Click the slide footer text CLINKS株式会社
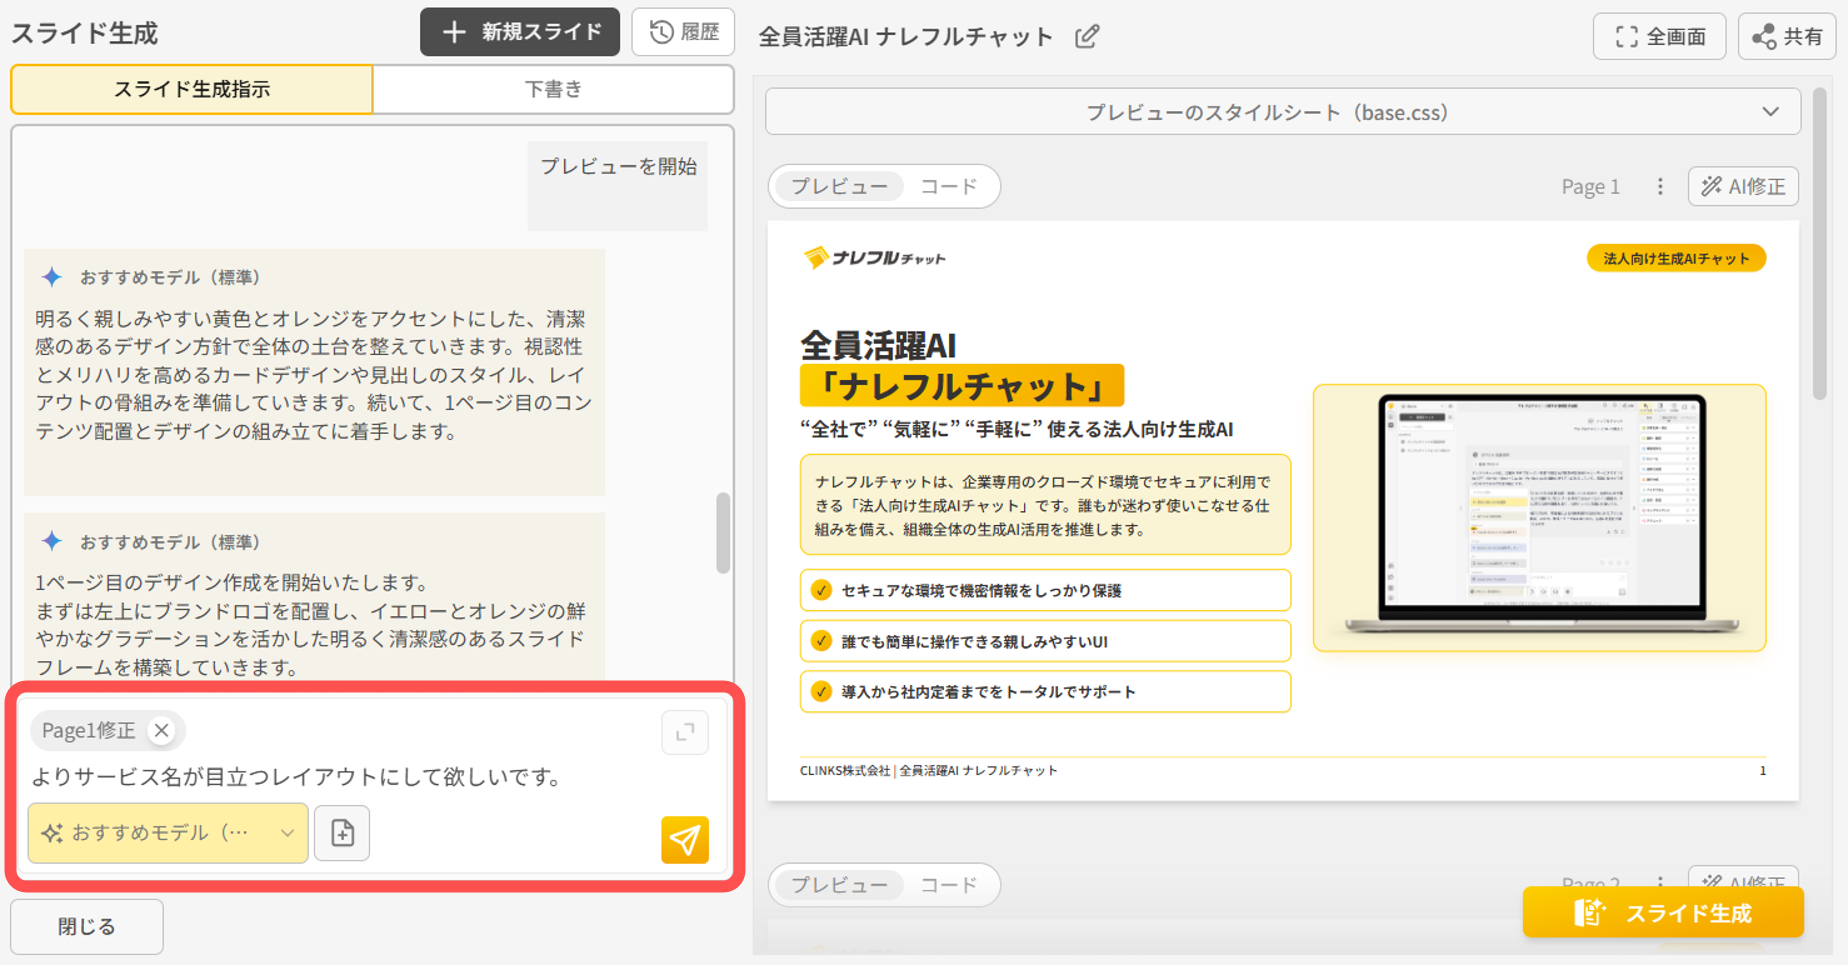Screen dimensions: 1848x965 pos(845,771)
